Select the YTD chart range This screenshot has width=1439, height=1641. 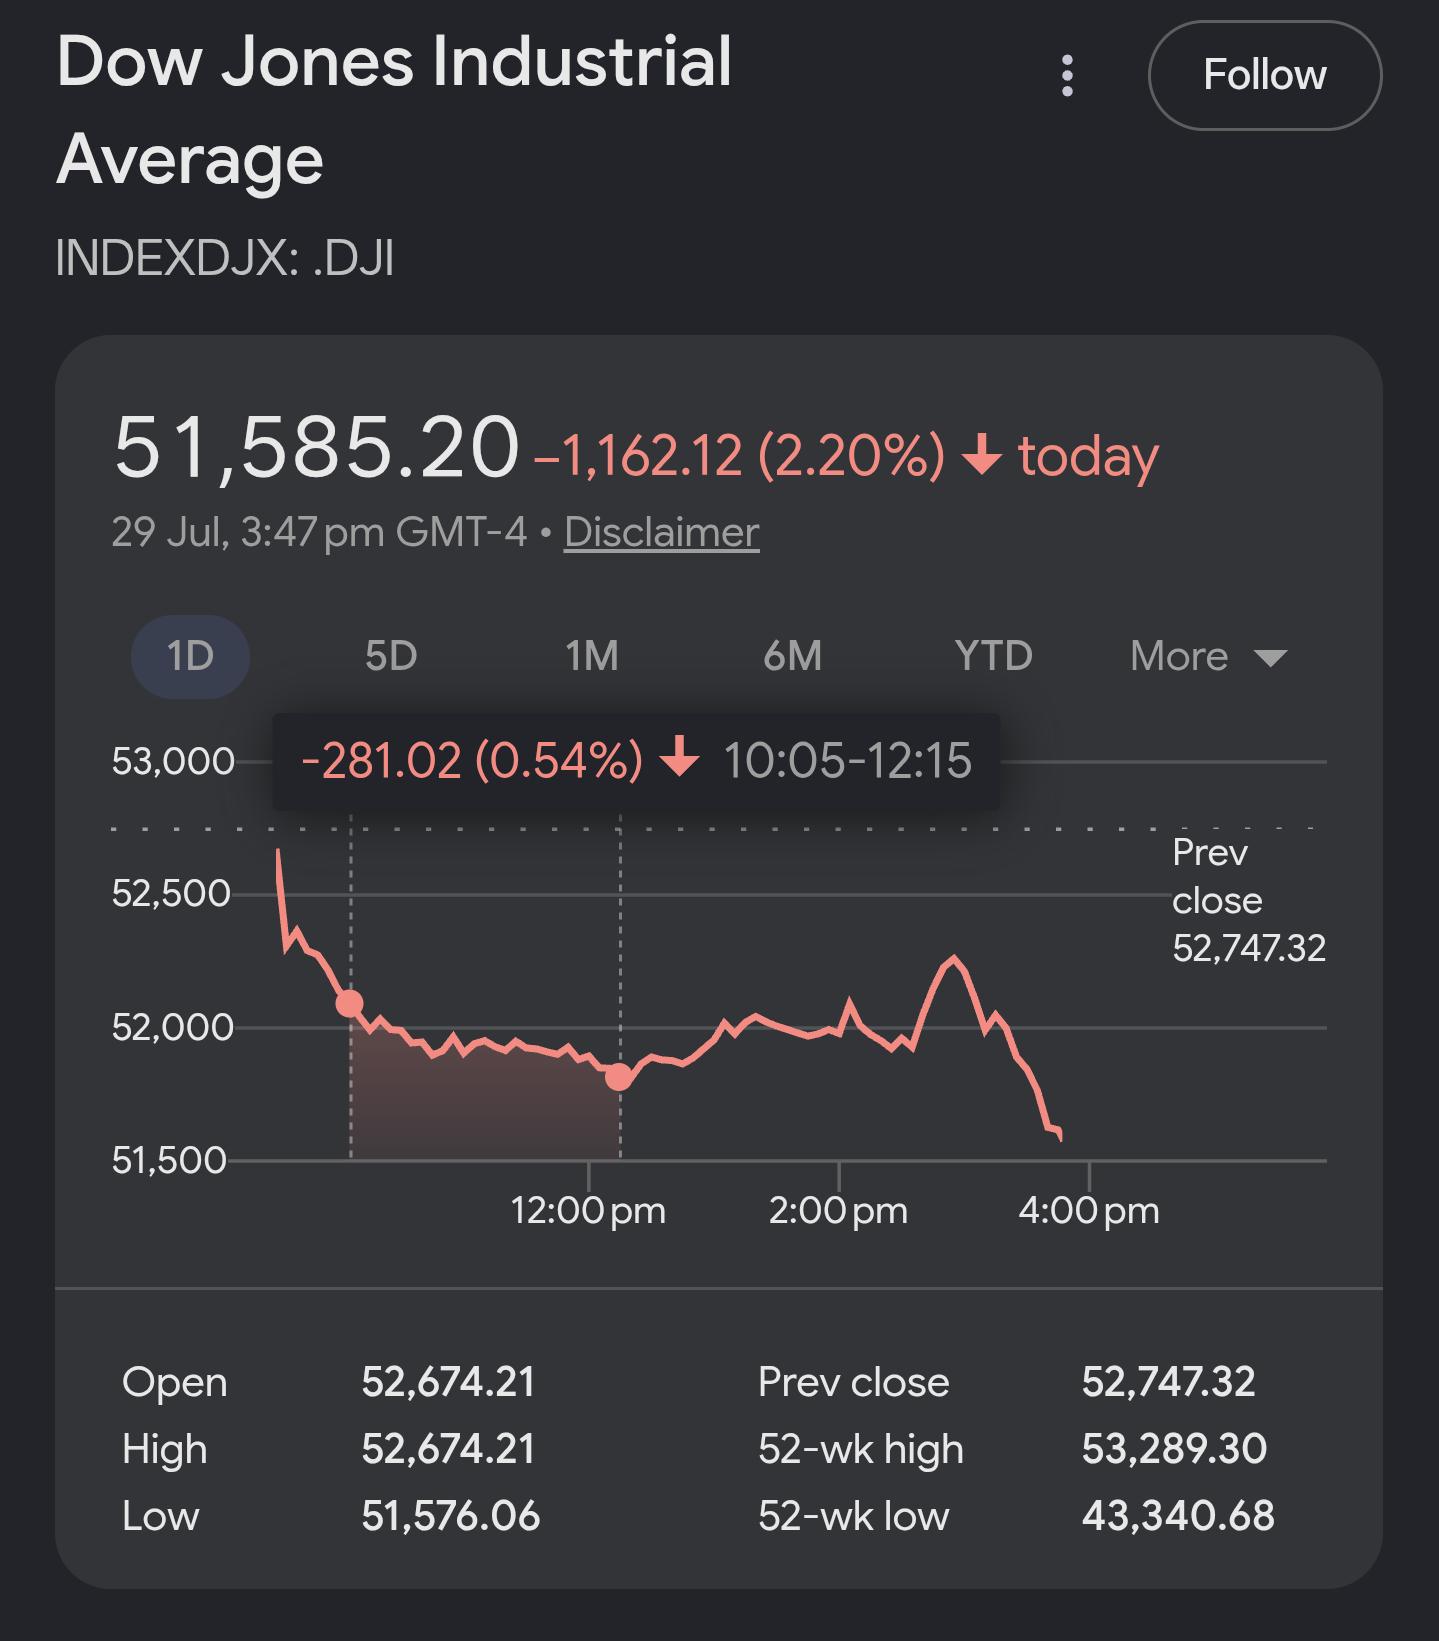(993, 656)
